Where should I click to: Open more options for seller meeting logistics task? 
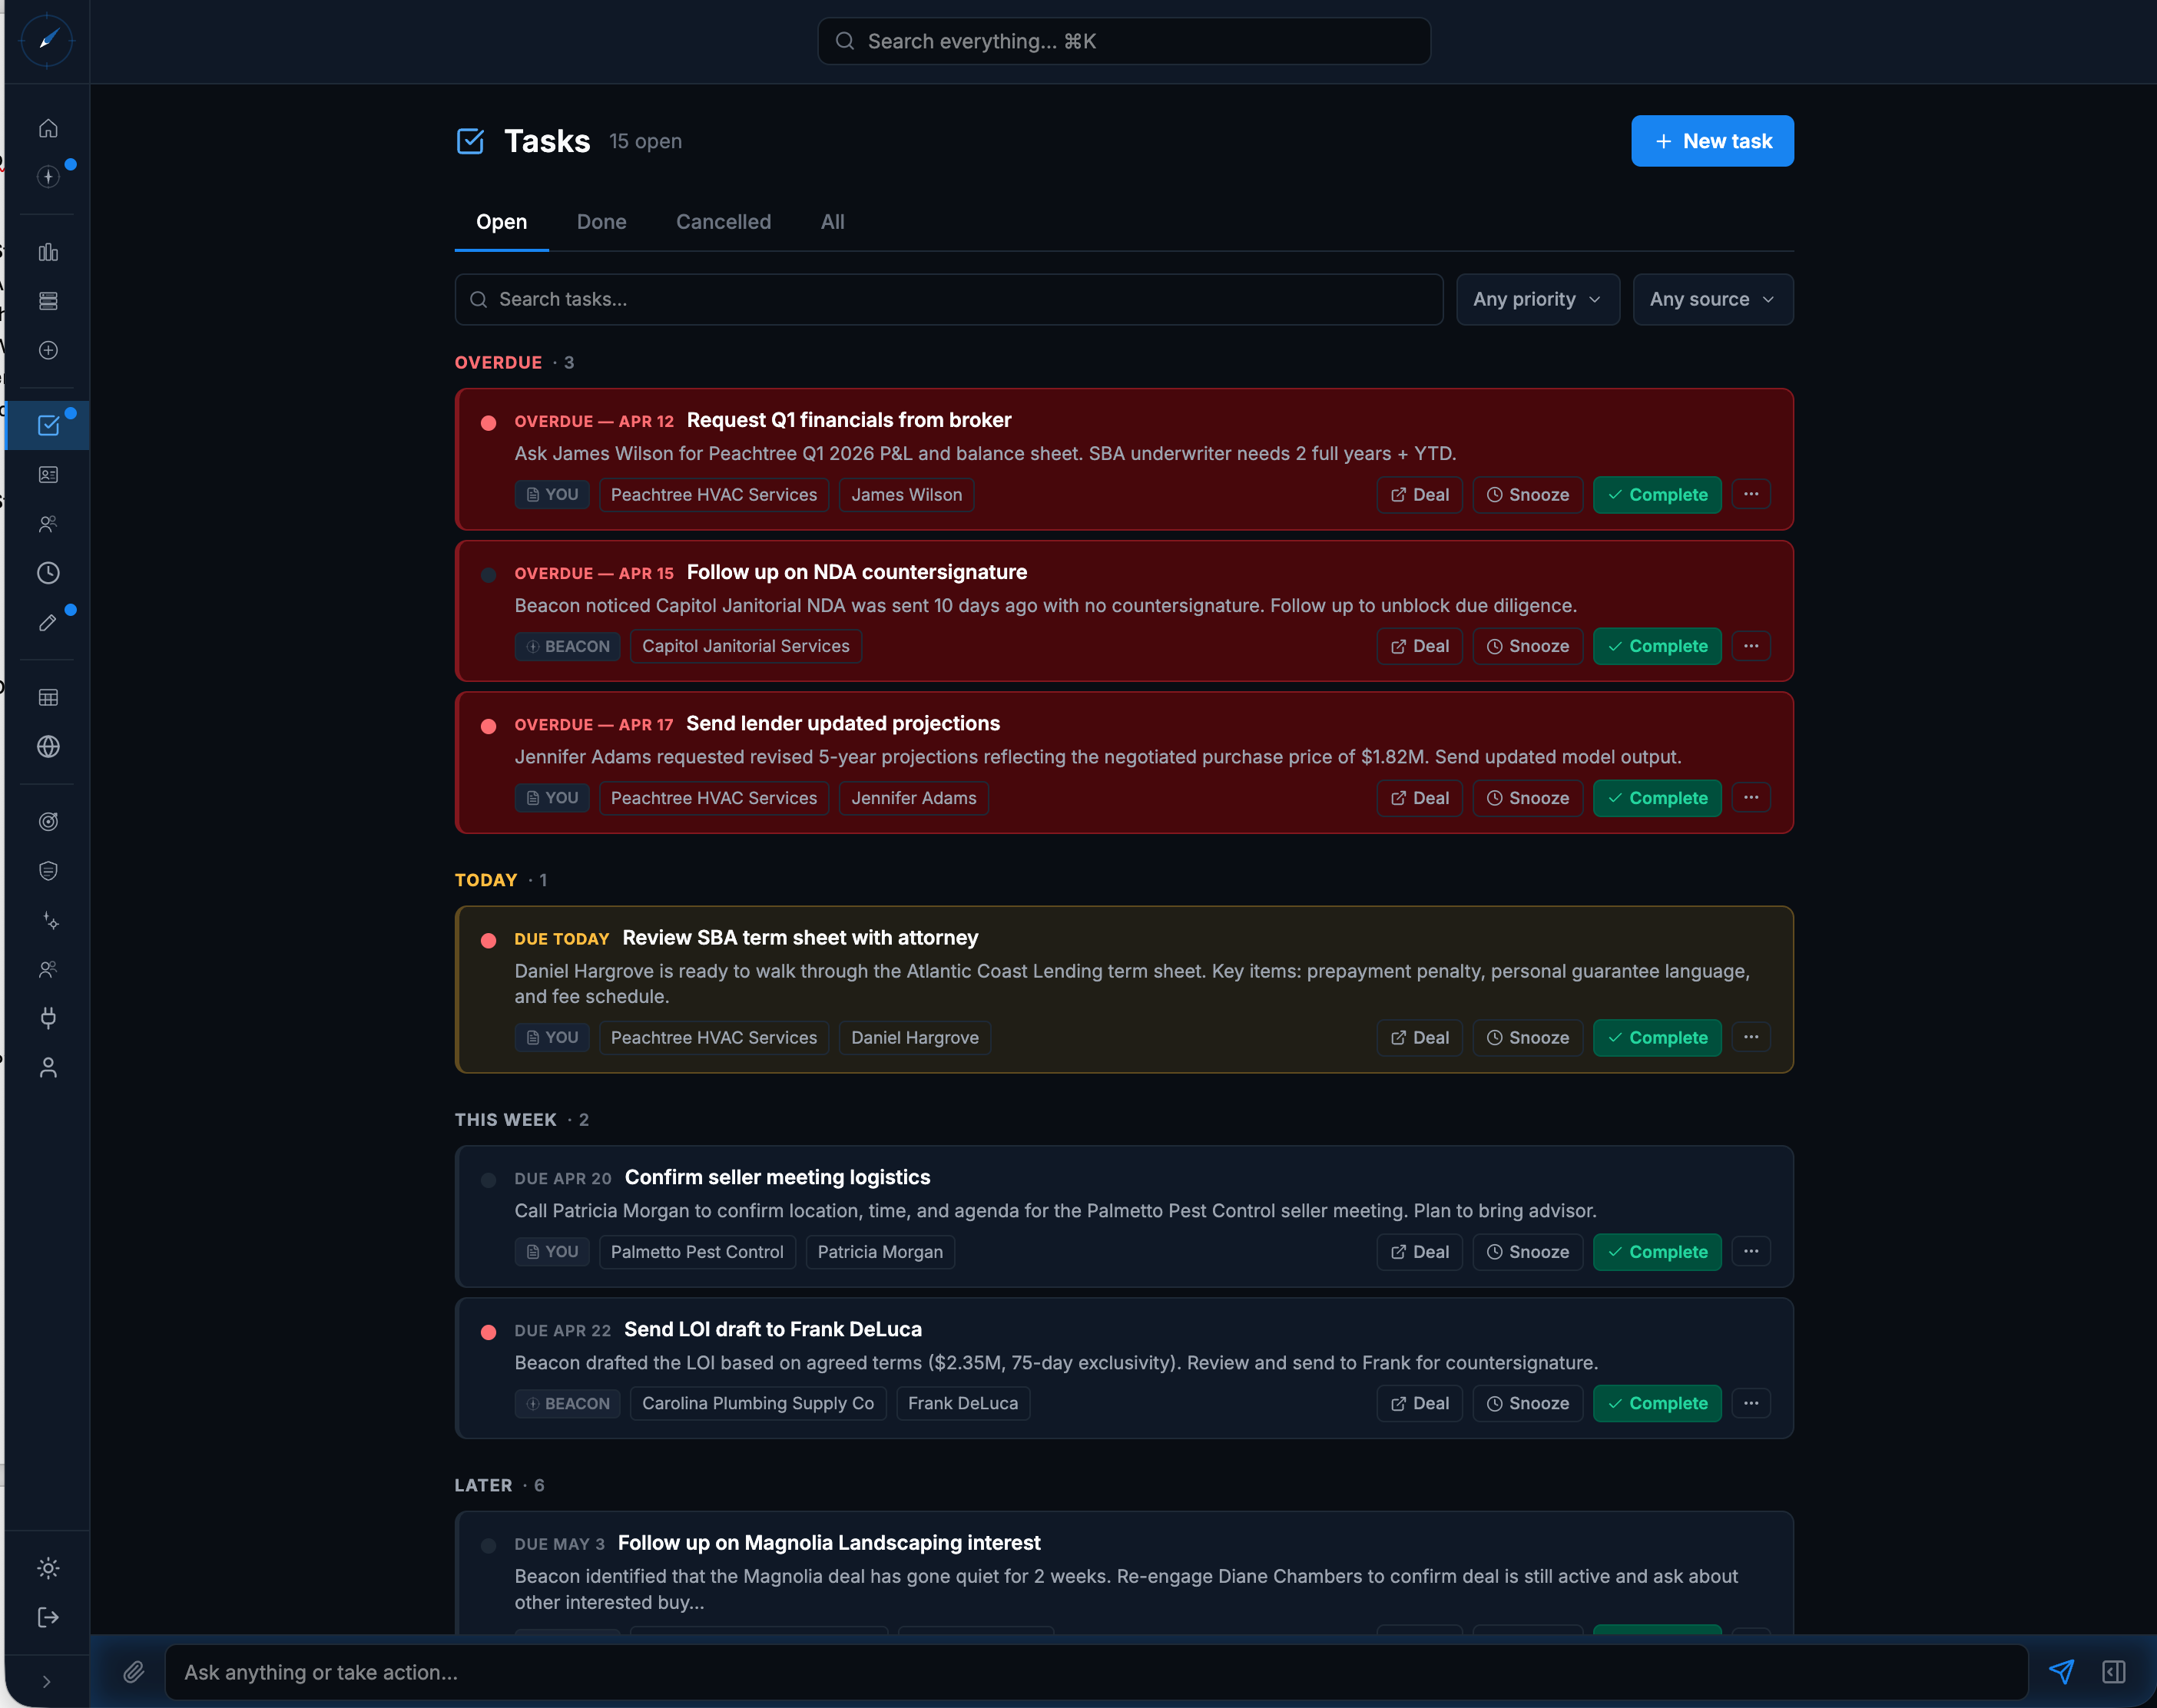point(1750,1251)
